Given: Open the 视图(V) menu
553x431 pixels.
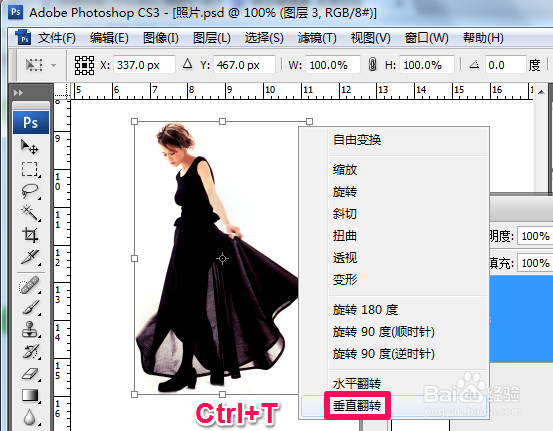Looking at the screenshot, I should click(371, 38).
